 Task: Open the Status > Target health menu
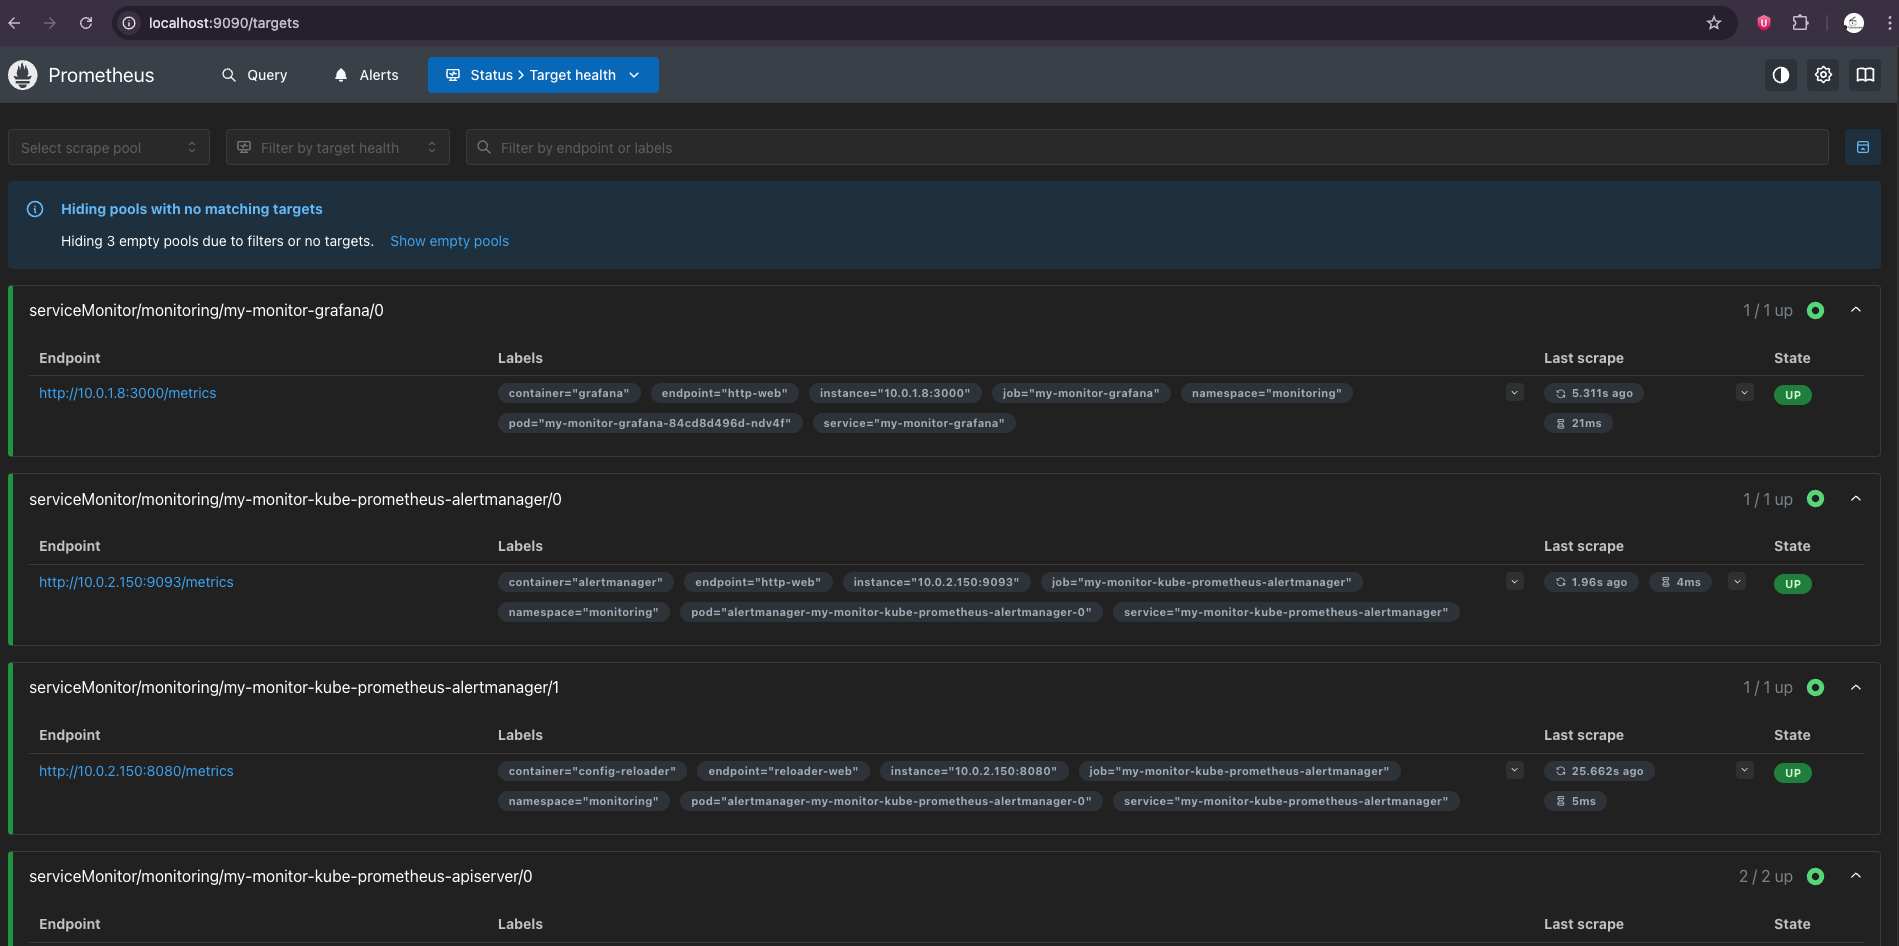click(x=543, y=75)
